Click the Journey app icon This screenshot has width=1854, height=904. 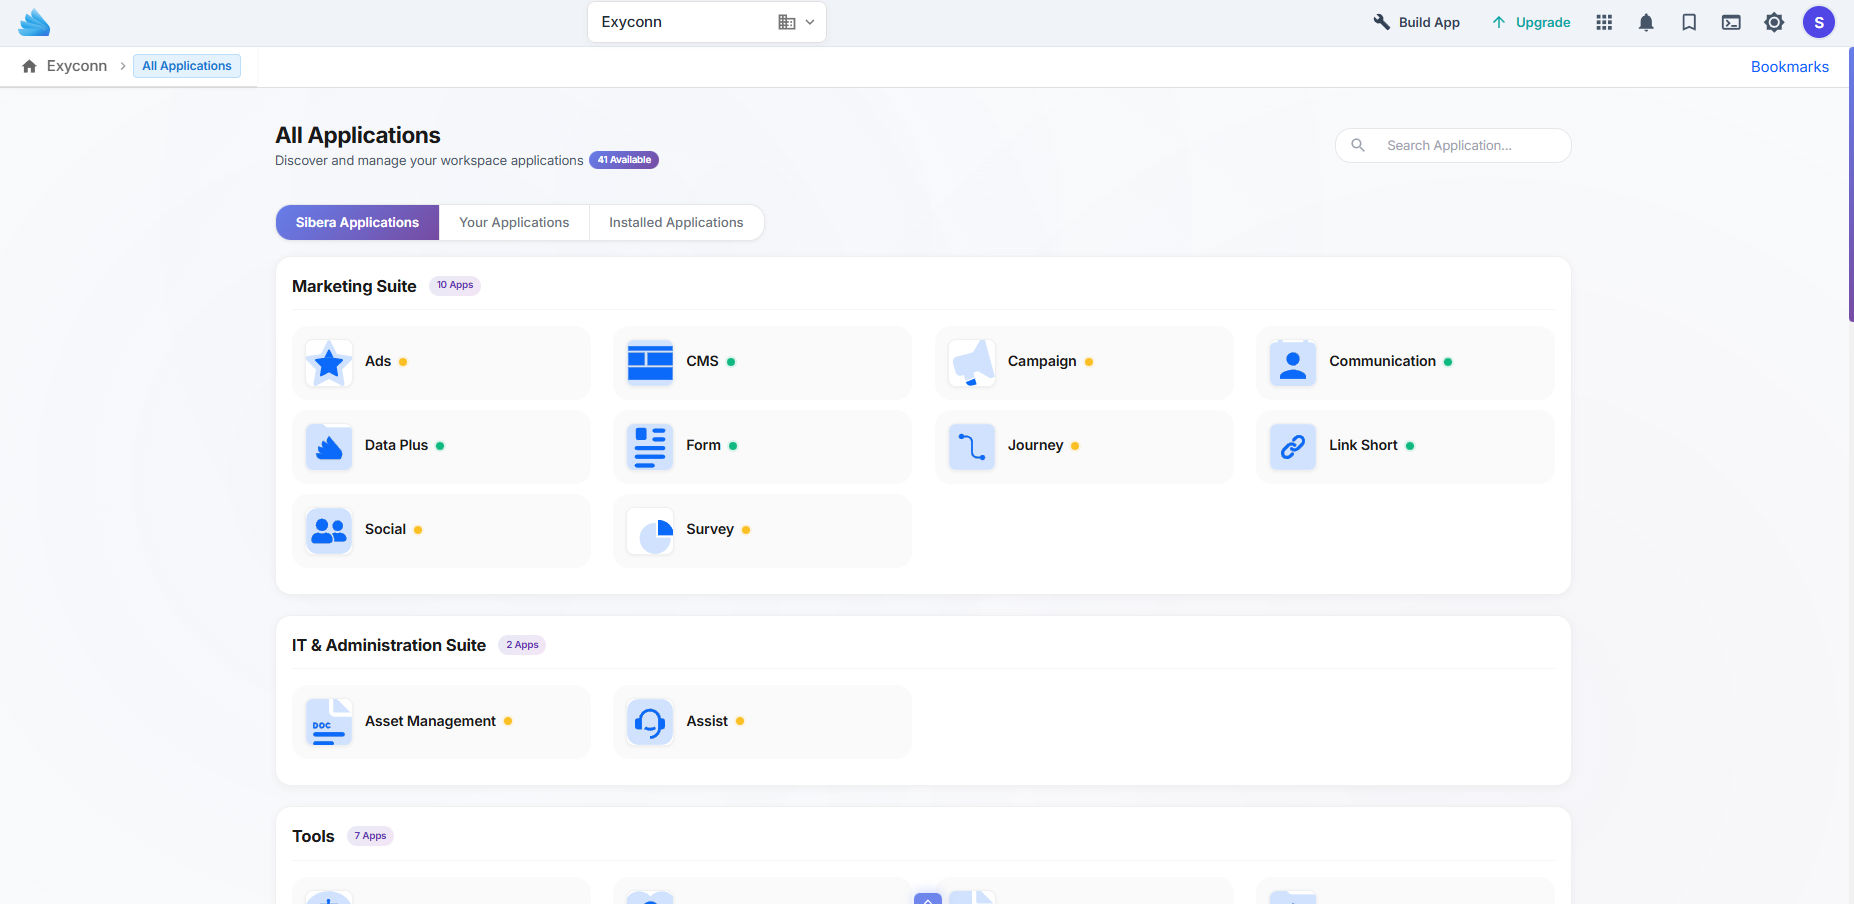point(970,446)
